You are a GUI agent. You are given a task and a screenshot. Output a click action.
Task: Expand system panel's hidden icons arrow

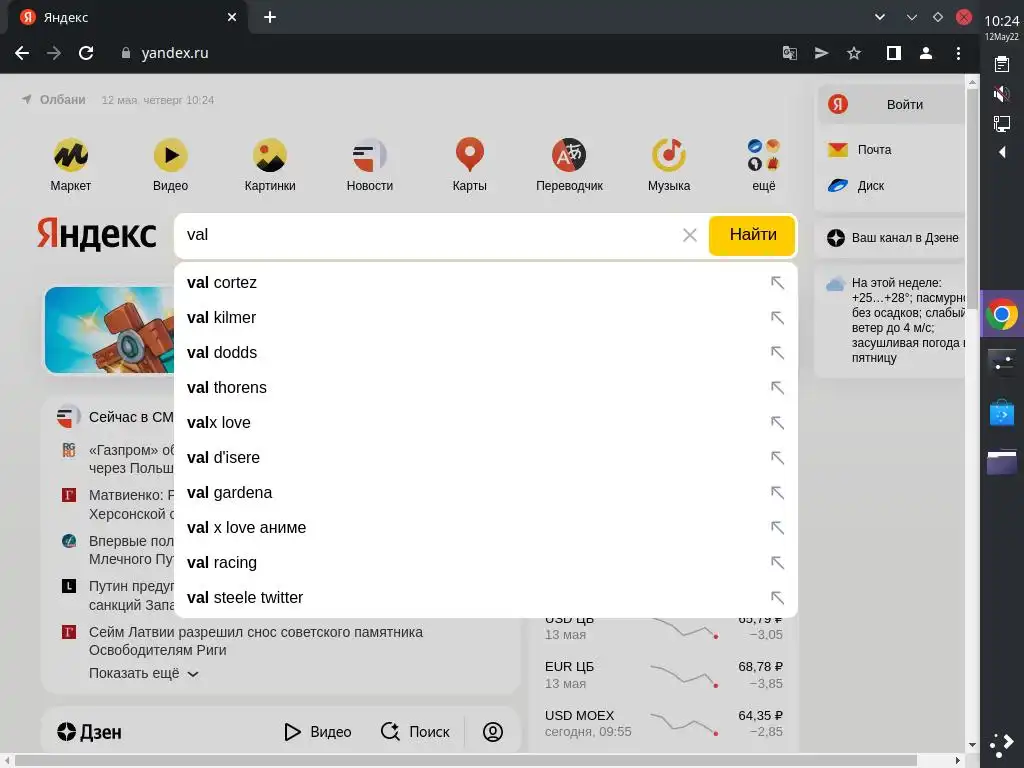pos(1002,152)
